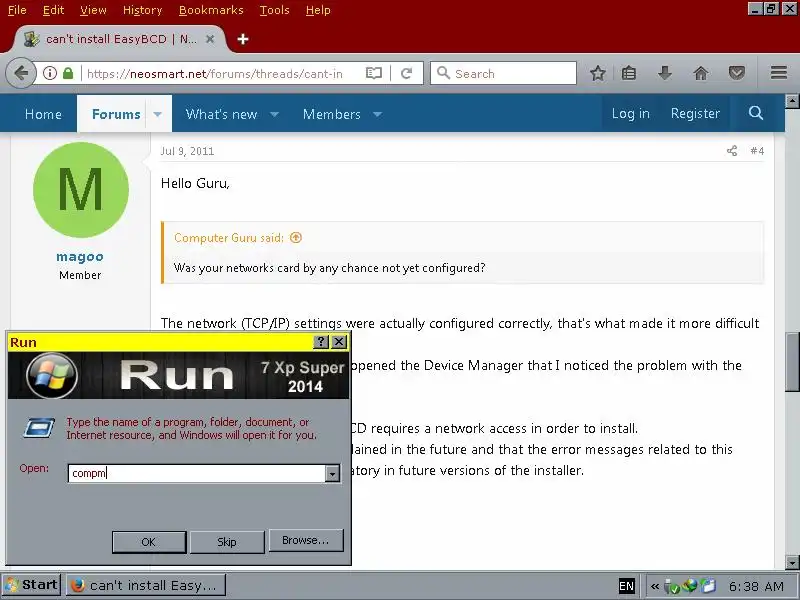Click the page vertical scrollbar thumb
The image size is (800, 600).
(x=792, y=362)
